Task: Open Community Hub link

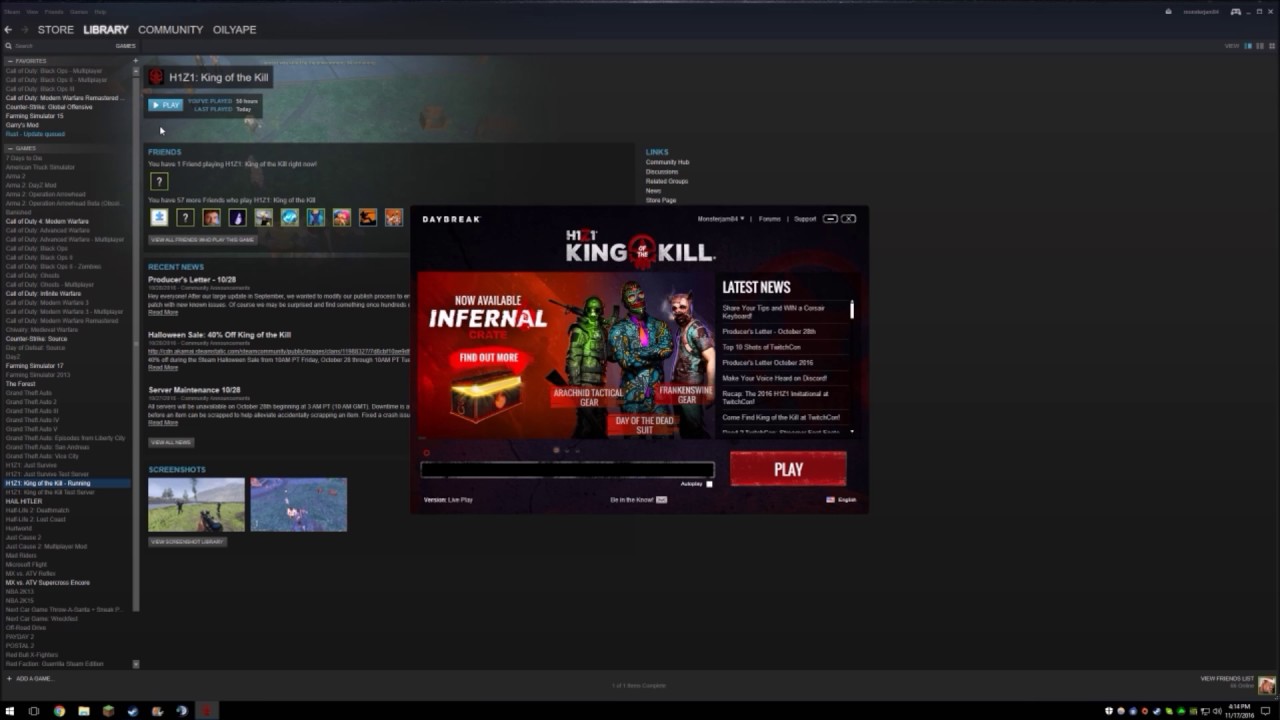Action: (x=667, y=162)
